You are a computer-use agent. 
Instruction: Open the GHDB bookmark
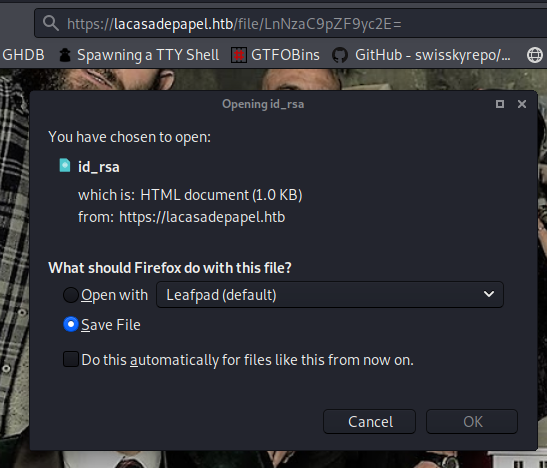point(23,55)
